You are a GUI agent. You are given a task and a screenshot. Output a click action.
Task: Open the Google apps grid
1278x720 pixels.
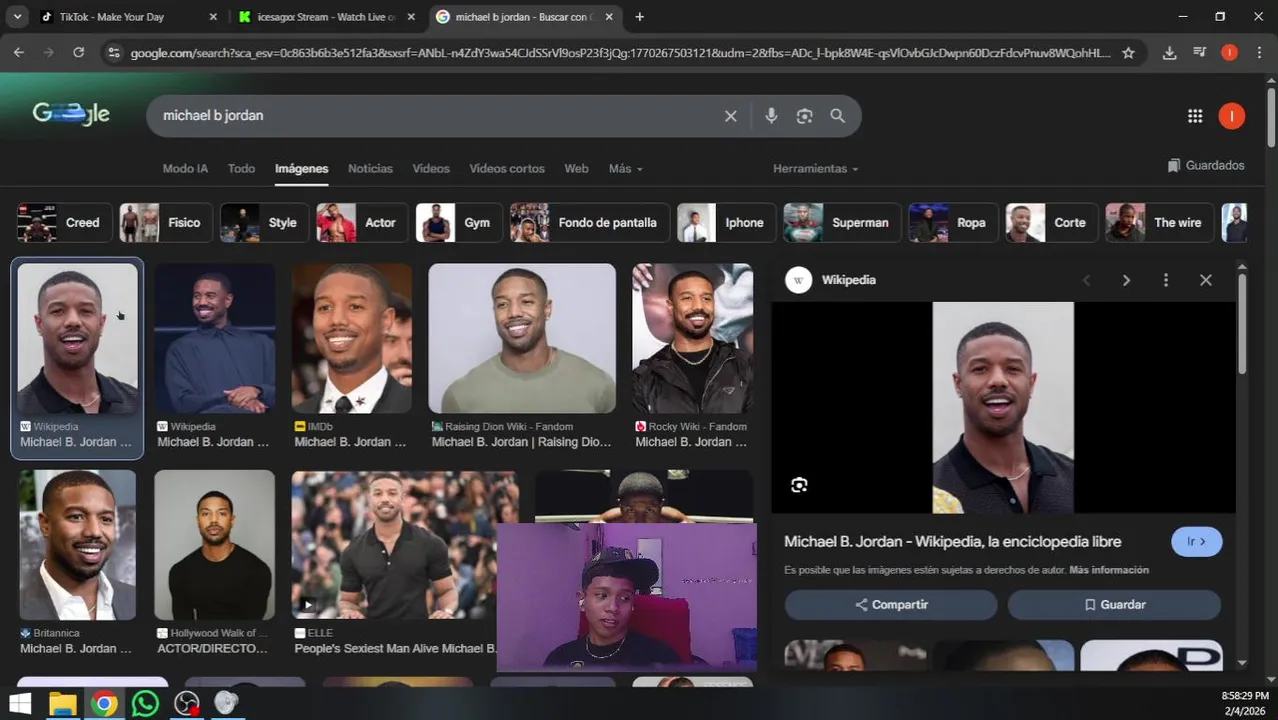point(1195,116)
